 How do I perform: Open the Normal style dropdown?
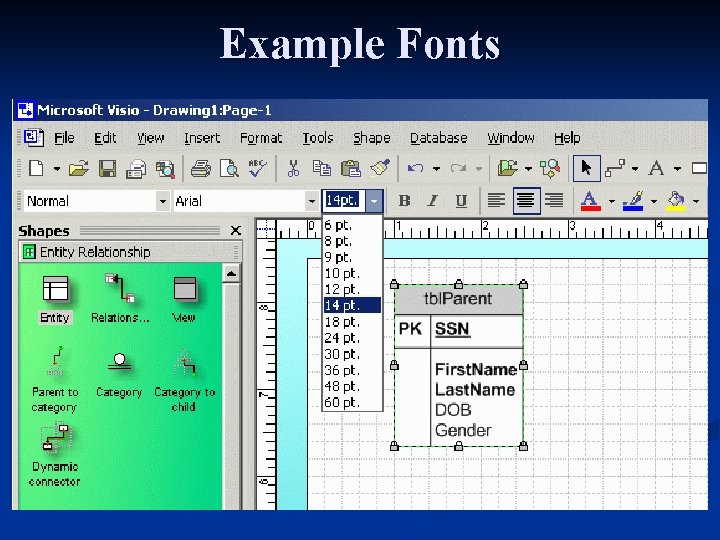[x=162, y=201]
